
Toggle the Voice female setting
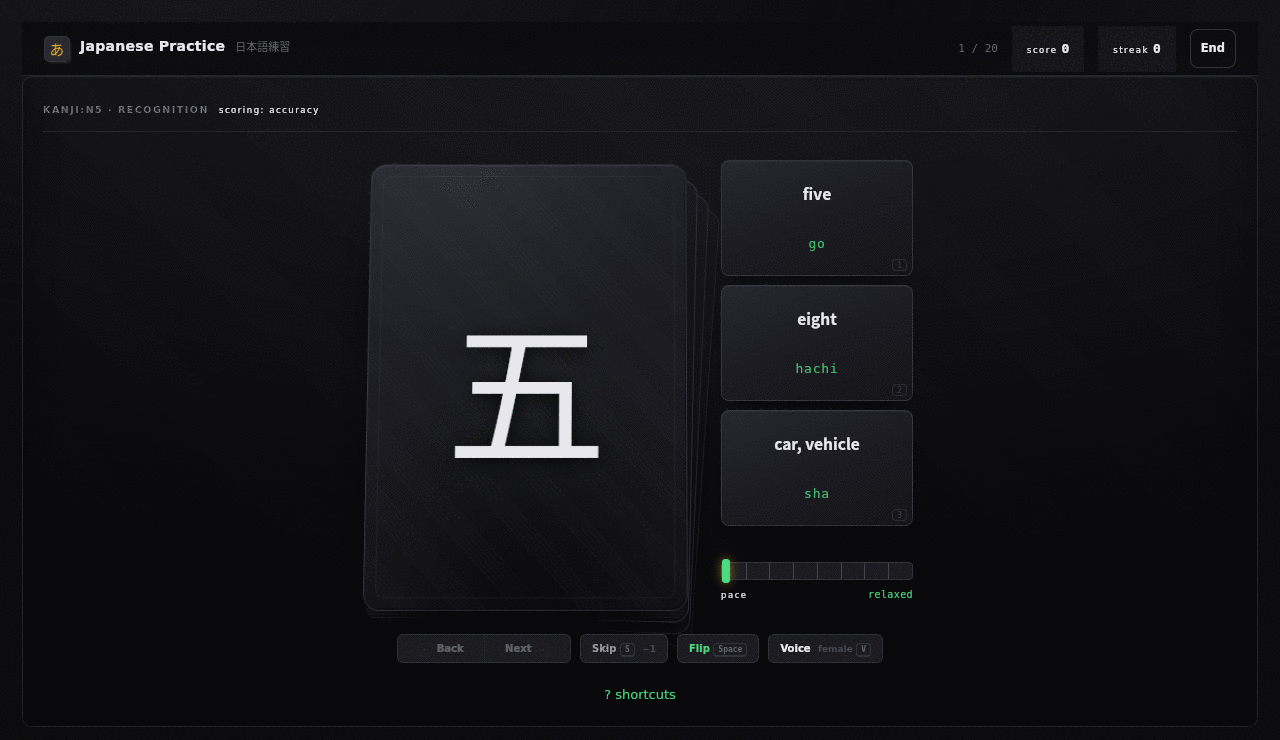825,648
